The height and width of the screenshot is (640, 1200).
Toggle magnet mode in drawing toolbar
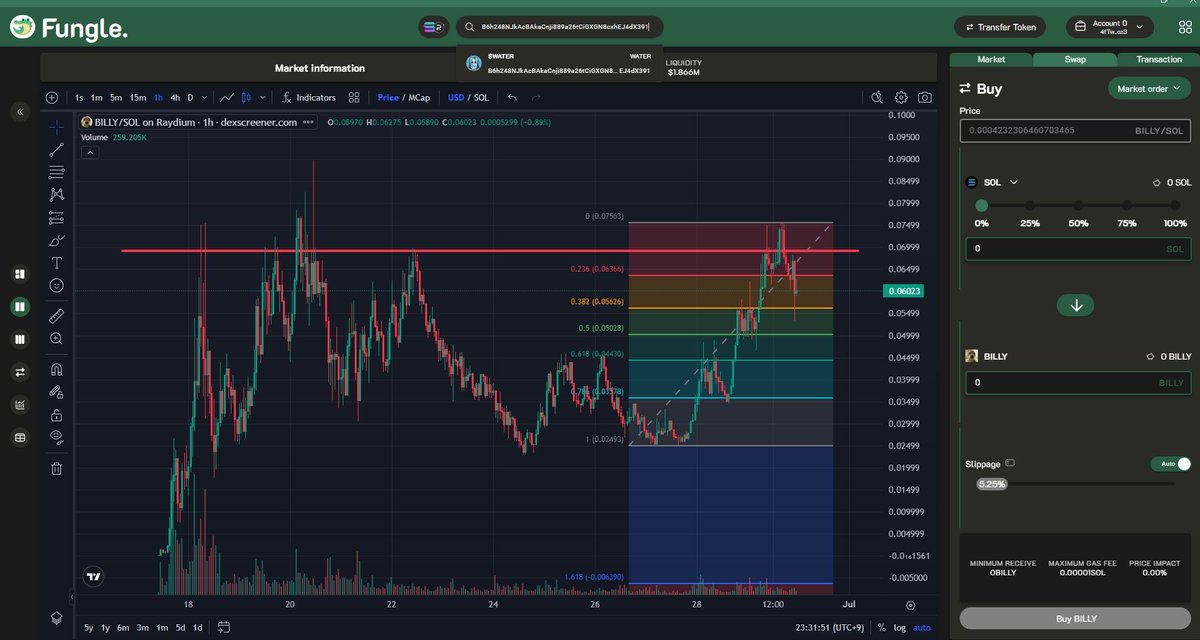(57, 369)
